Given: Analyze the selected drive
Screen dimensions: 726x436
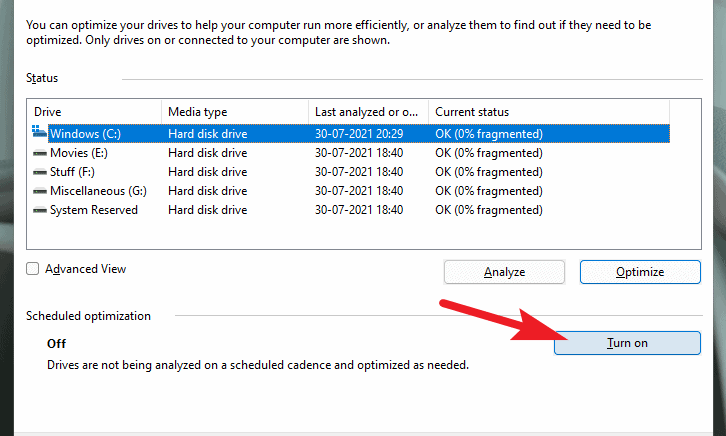Looking at the screenshot, I should click(x=504, y=272).
